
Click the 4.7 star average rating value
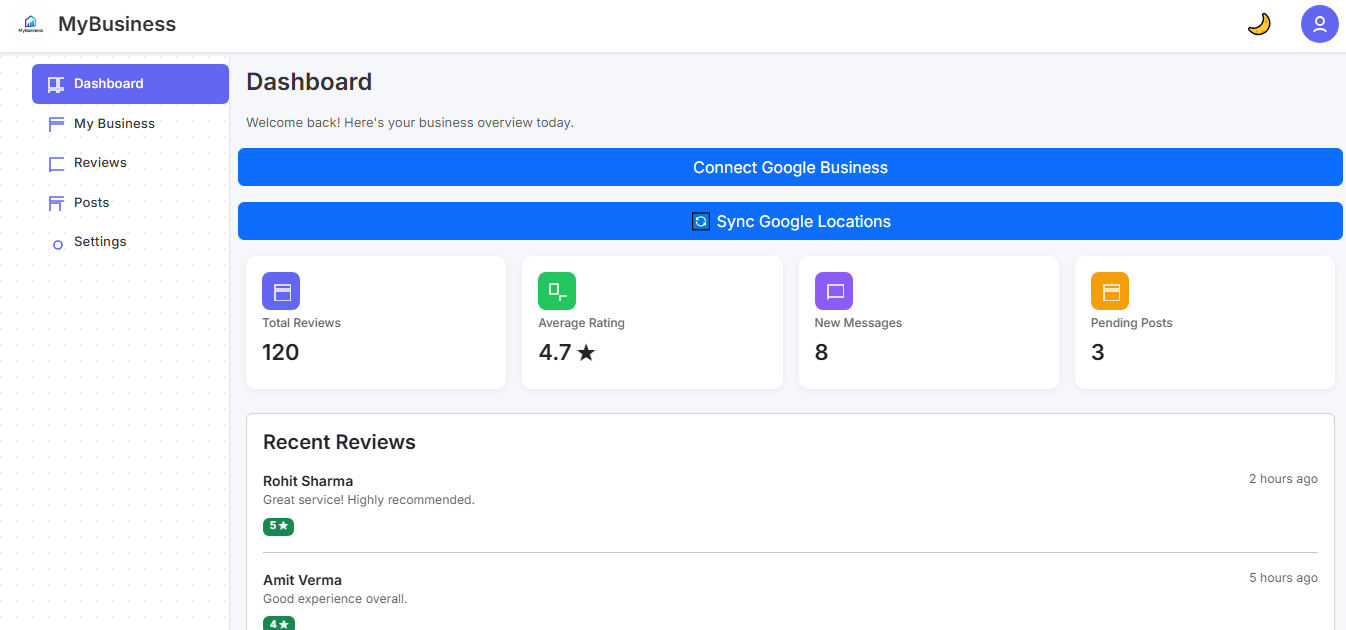pyautogui.click(x=566, y=352)
